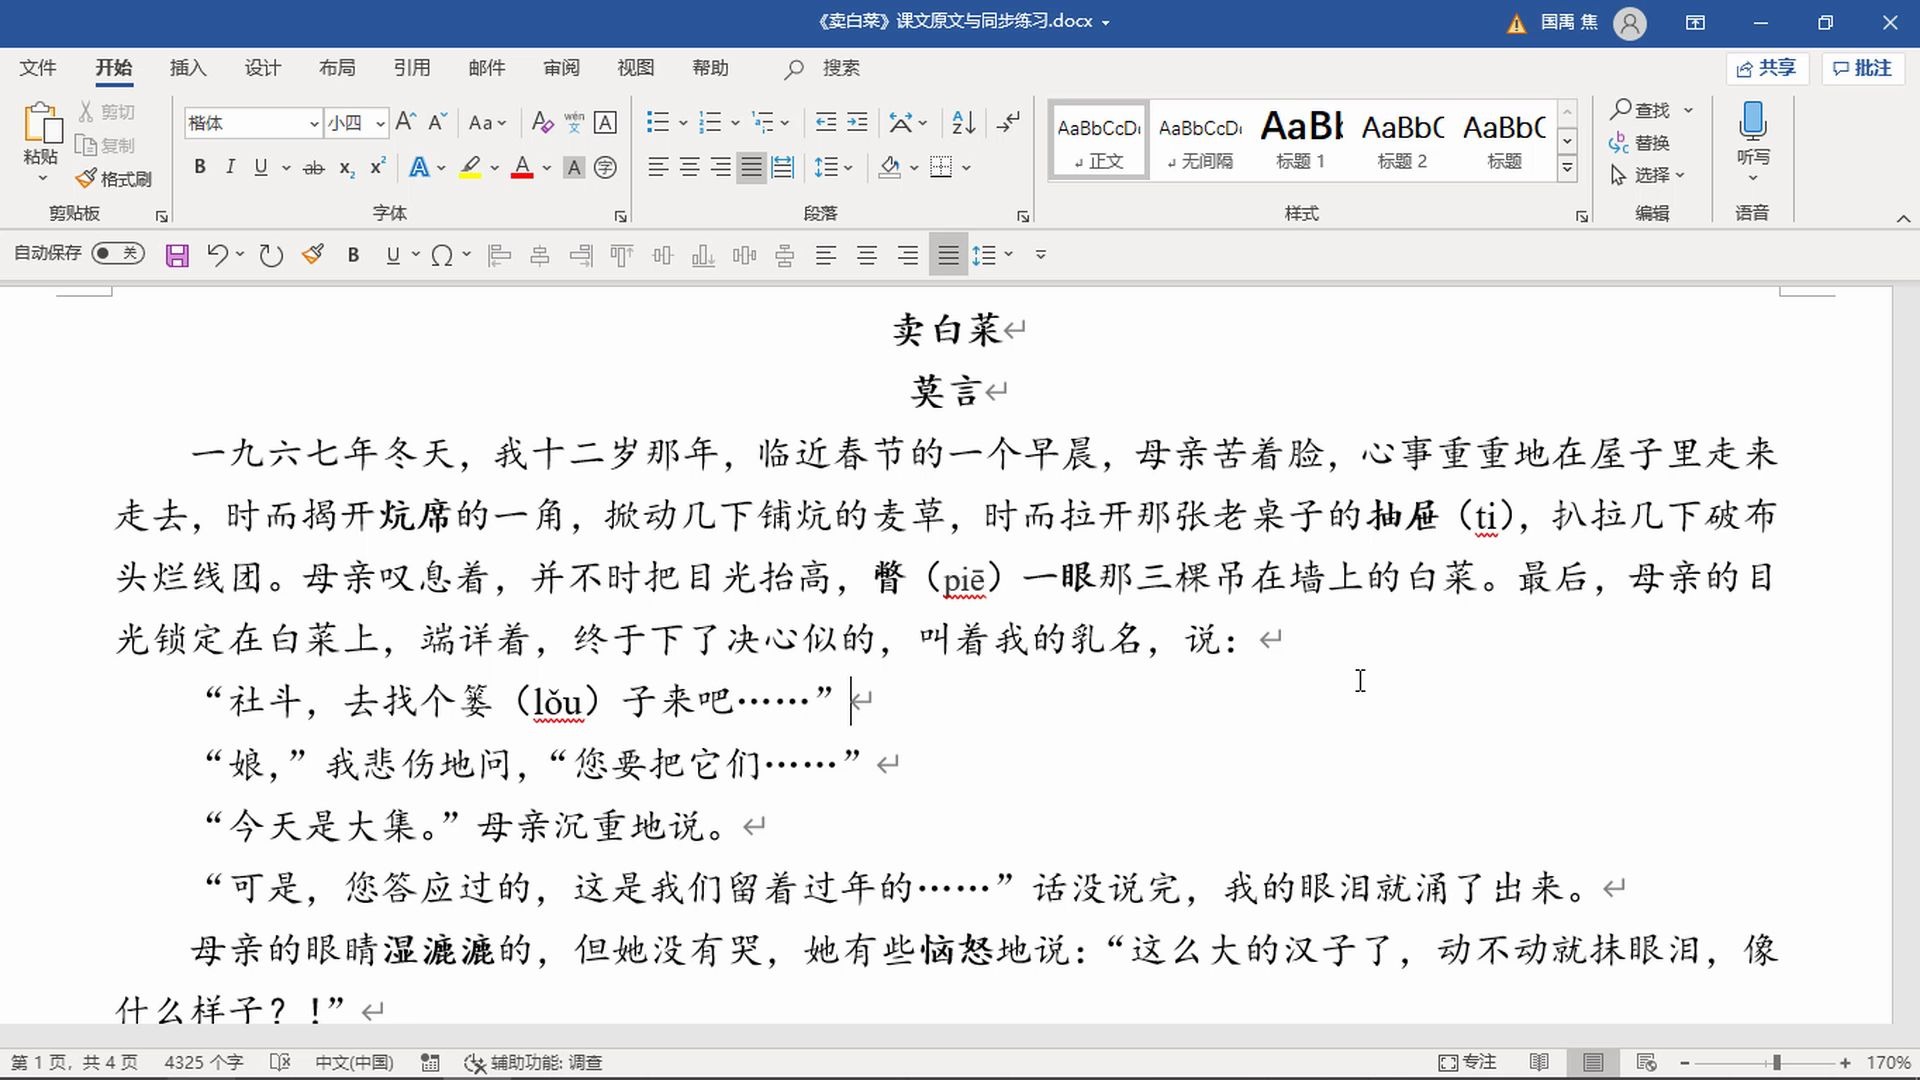
Task: Apply character border icon
Action: 605,122
